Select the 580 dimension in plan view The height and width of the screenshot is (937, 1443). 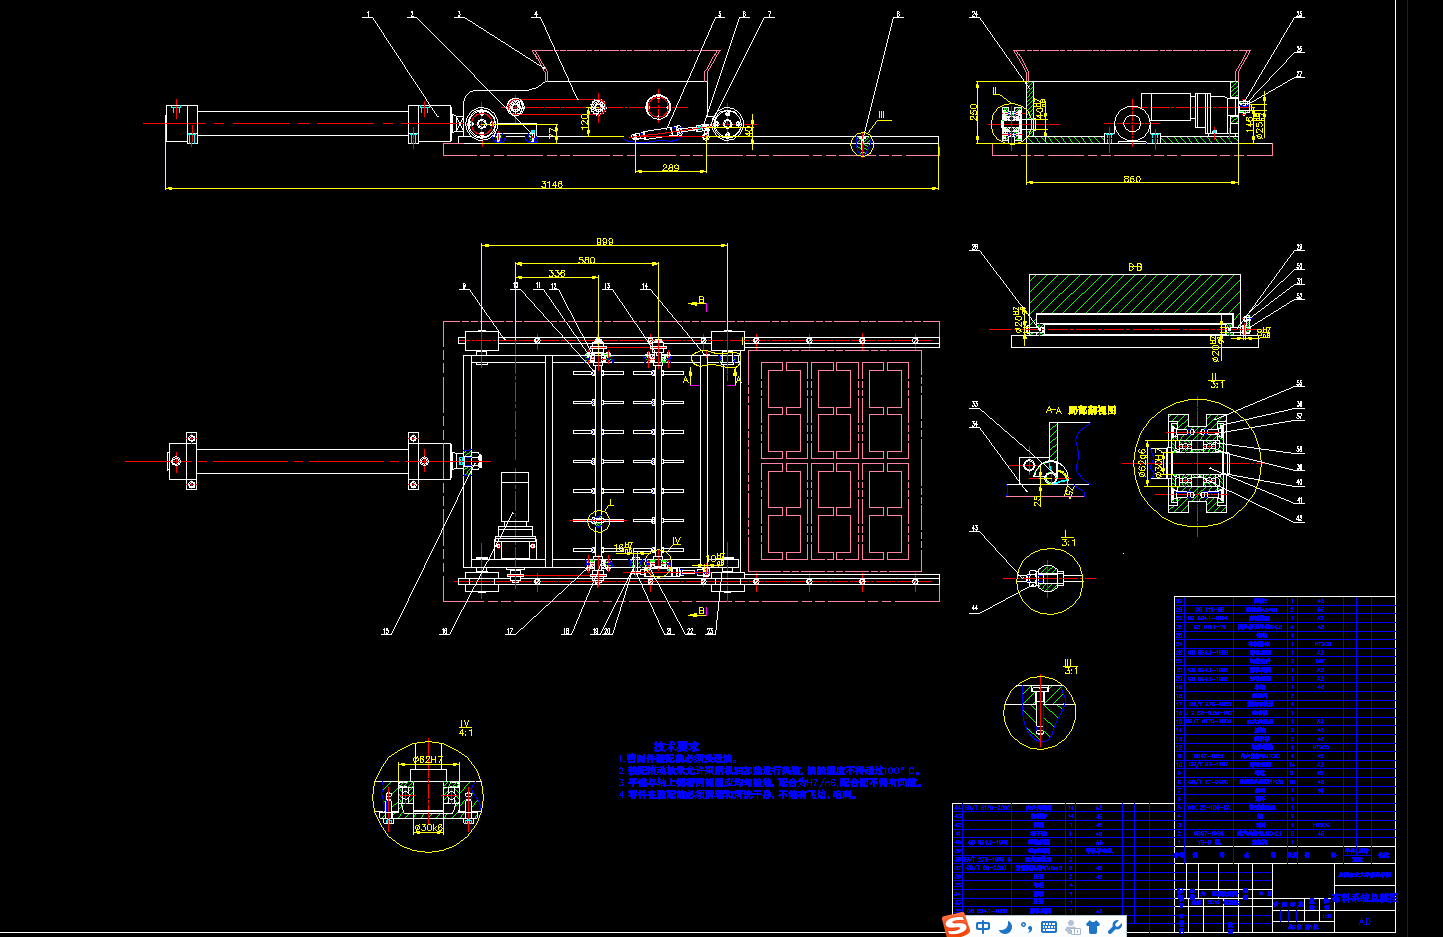coord(587,260)
